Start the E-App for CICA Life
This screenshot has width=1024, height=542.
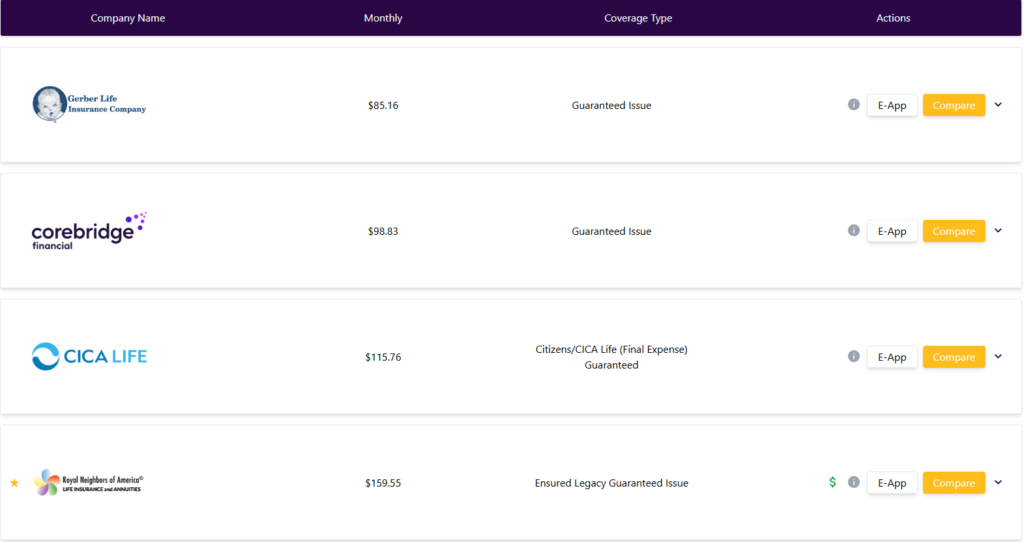tap(892, 357)
